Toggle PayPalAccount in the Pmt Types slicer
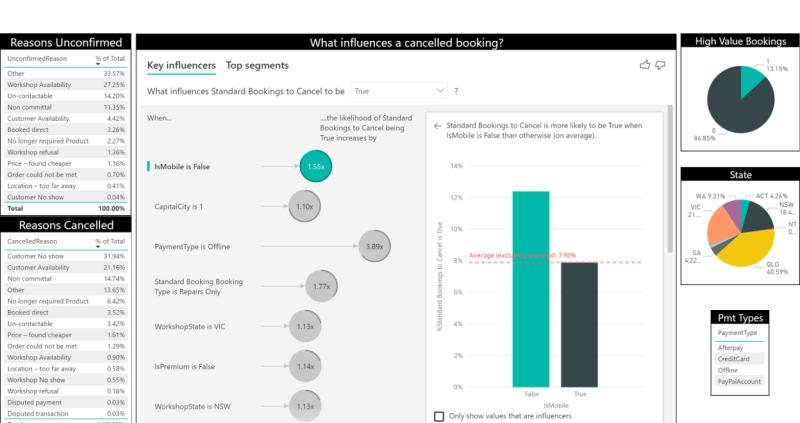Image resolution: width=800 pixels, height=423 pixels. [738, 380]
